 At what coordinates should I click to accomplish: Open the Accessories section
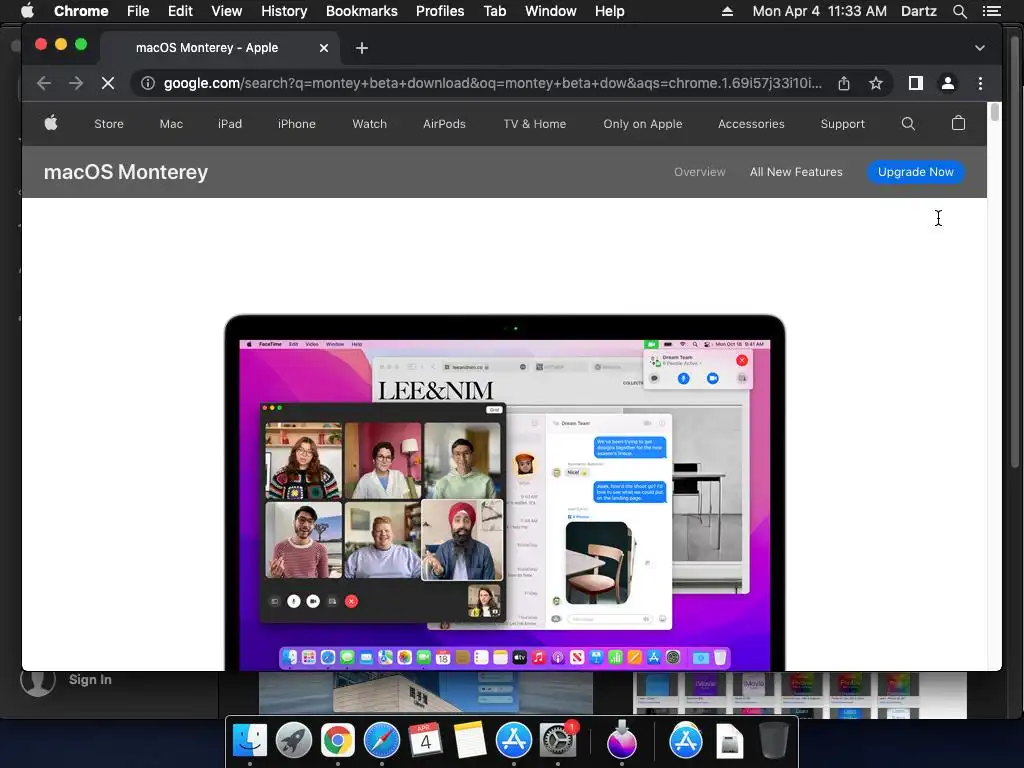pos(751,123)
